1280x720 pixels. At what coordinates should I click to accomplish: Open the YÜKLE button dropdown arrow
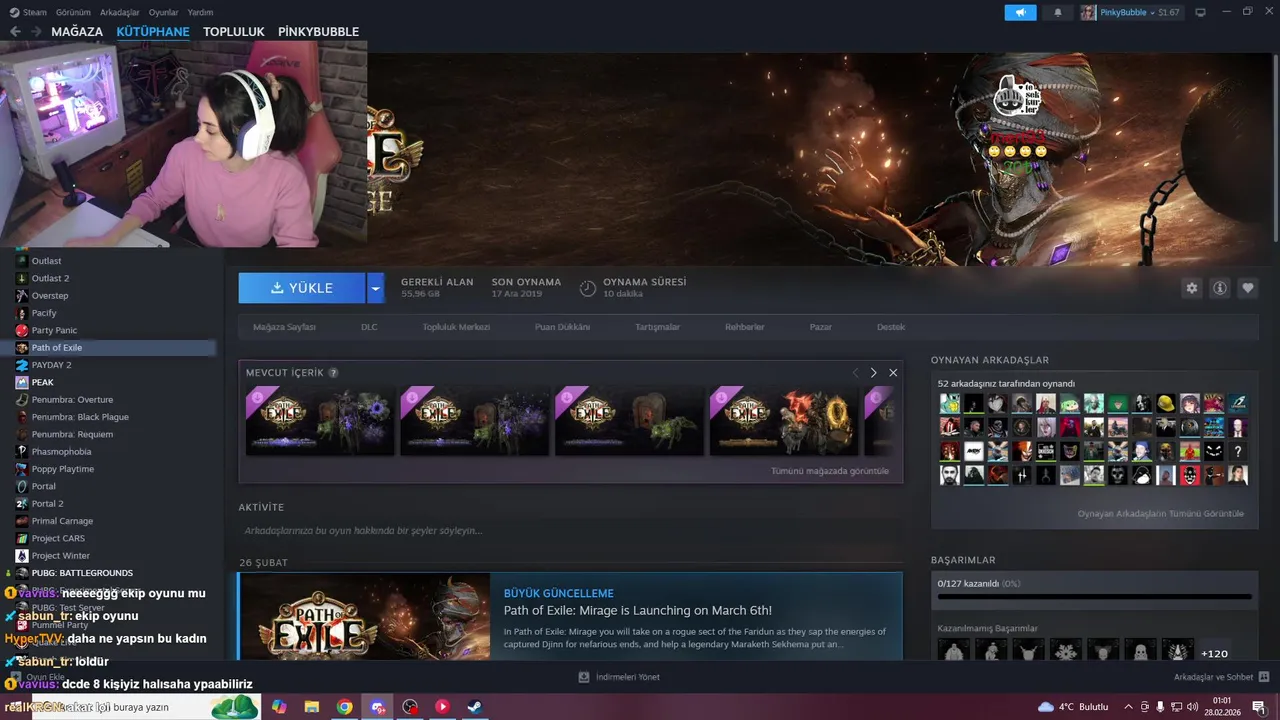pos(375,288)
